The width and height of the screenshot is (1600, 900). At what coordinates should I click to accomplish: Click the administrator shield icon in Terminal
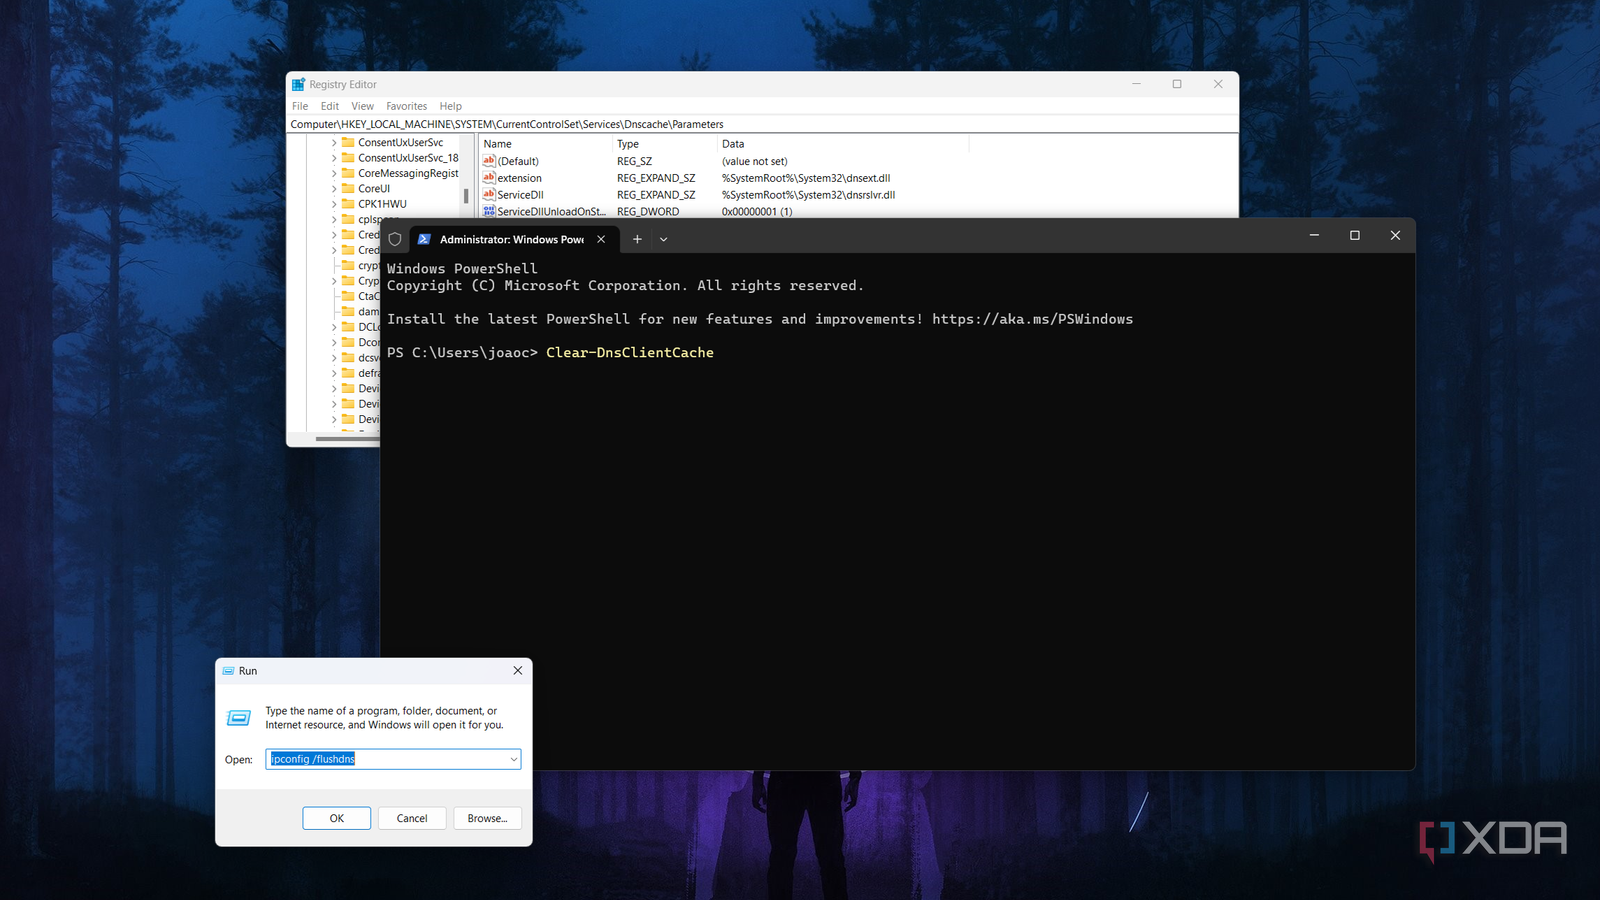click(395, 239)
